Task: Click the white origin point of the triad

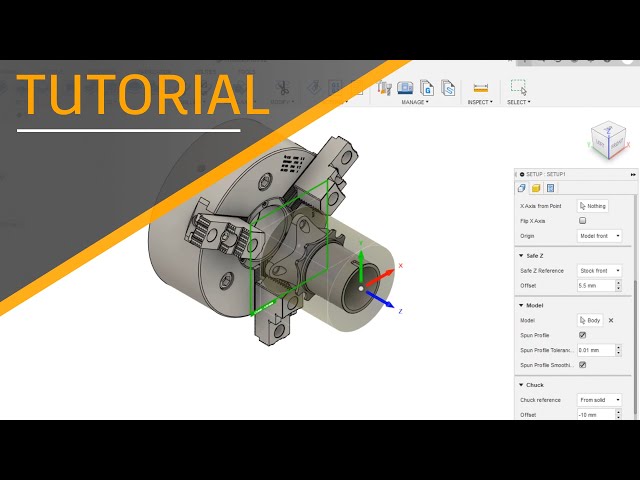Action: 361,289
